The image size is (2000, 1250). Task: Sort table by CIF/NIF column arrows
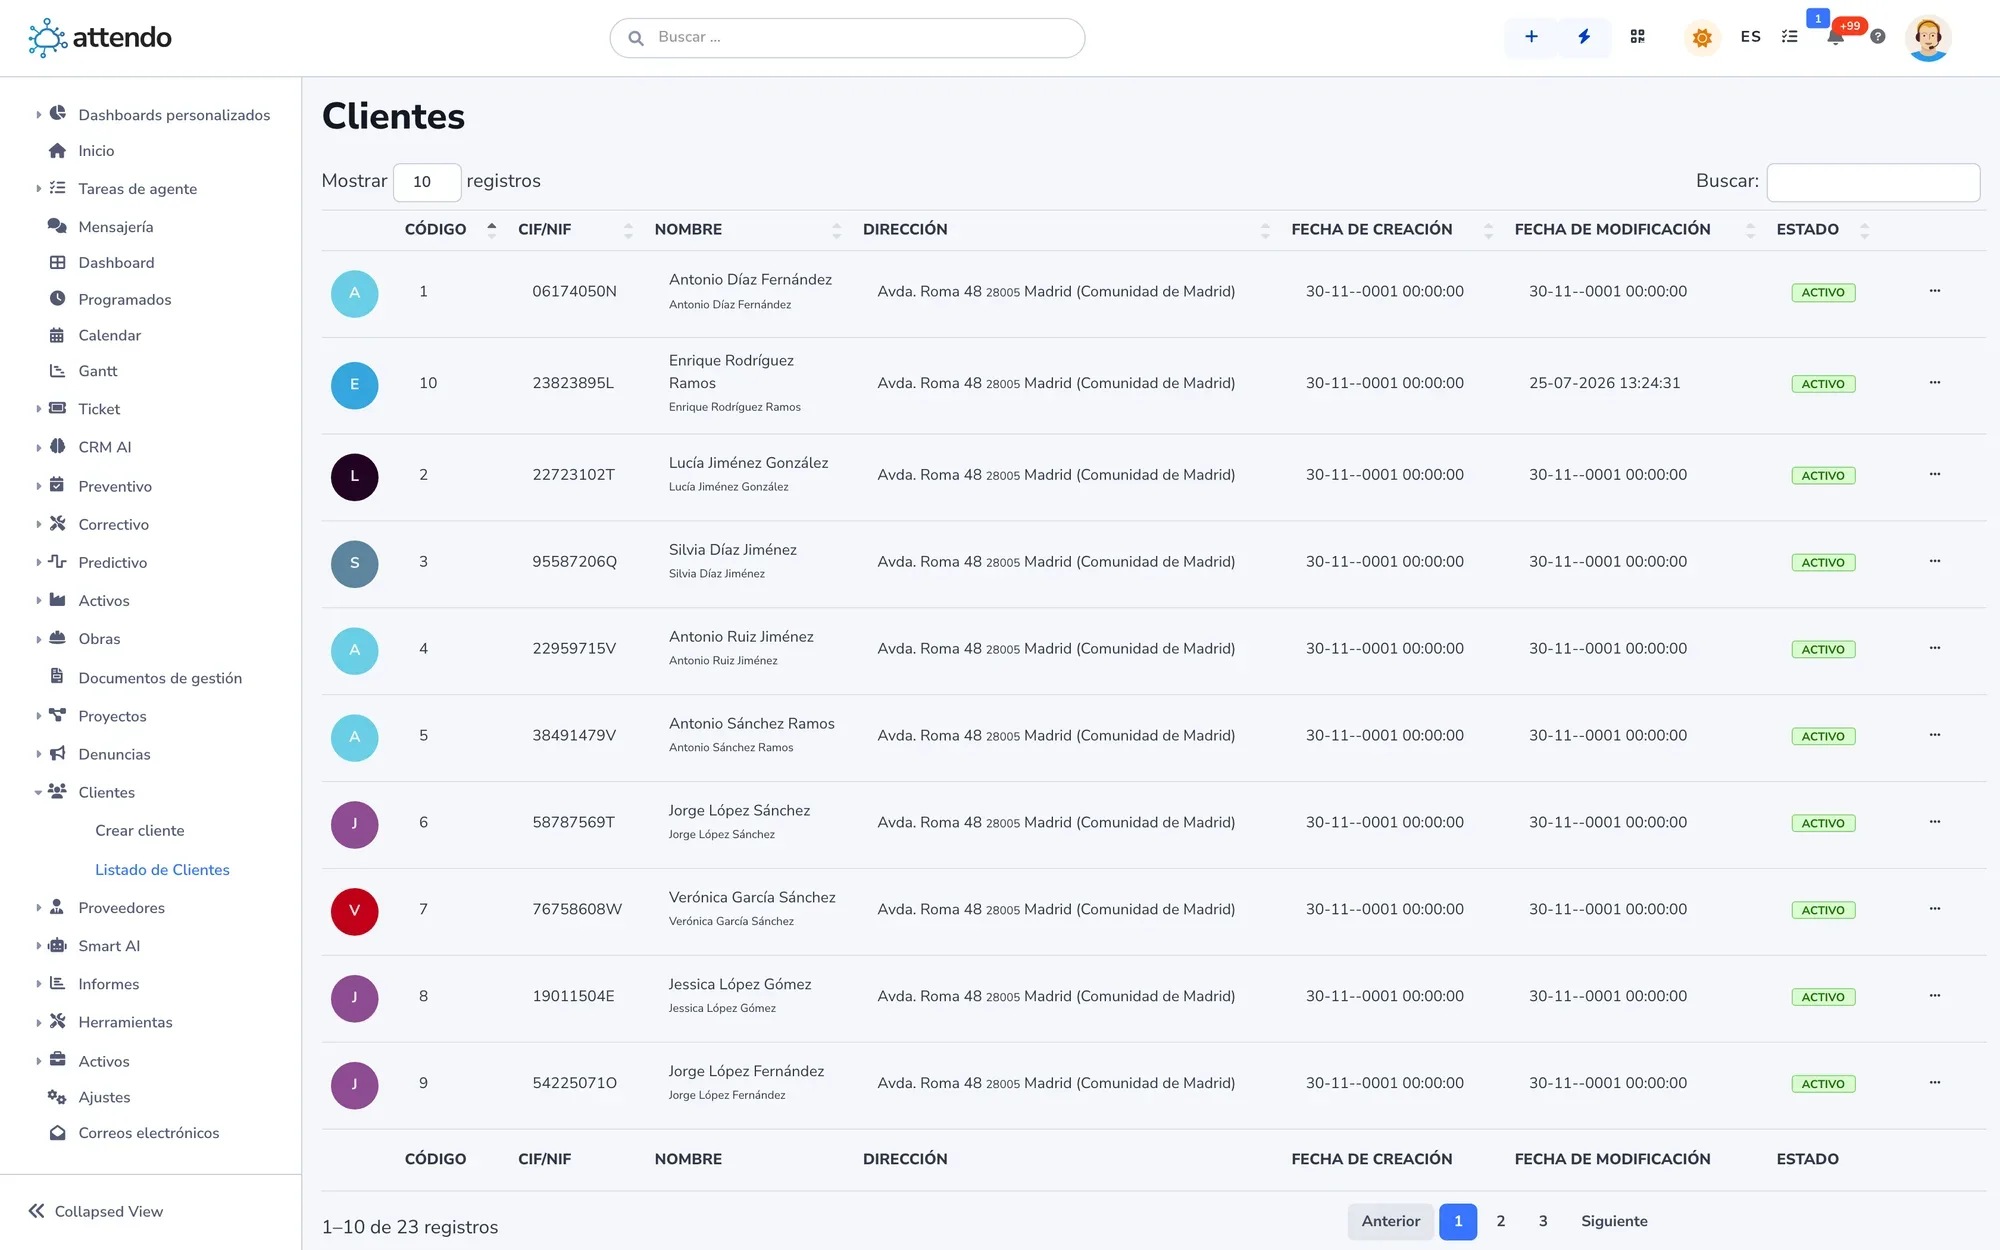(628, 230)
